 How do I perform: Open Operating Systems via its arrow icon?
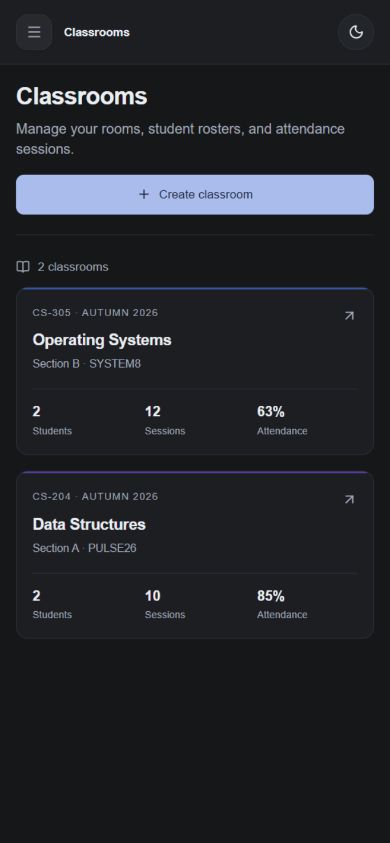pyautogui.click(x=349, y=316)
